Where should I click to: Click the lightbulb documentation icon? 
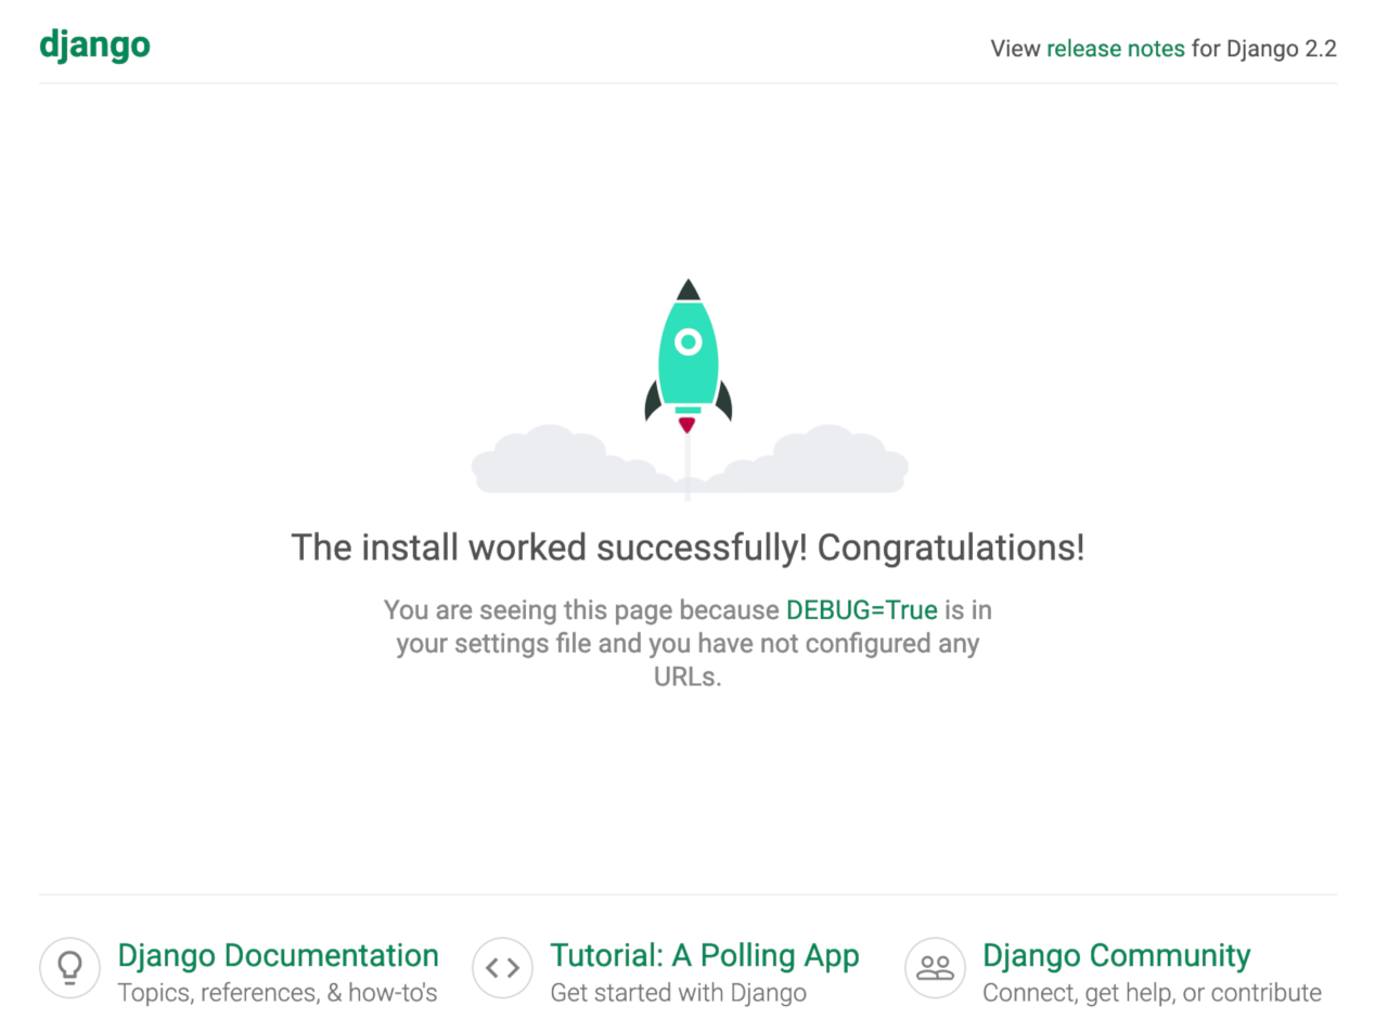pyautogui.click(x=69, y=967)
